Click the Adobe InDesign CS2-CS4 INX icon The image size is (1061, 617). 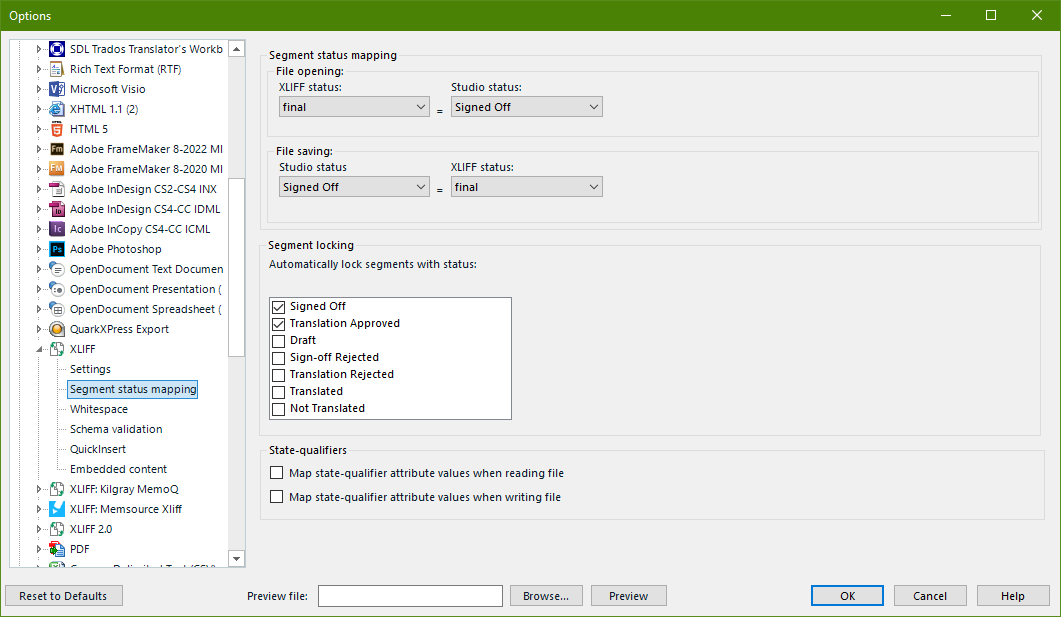[58, 189]
